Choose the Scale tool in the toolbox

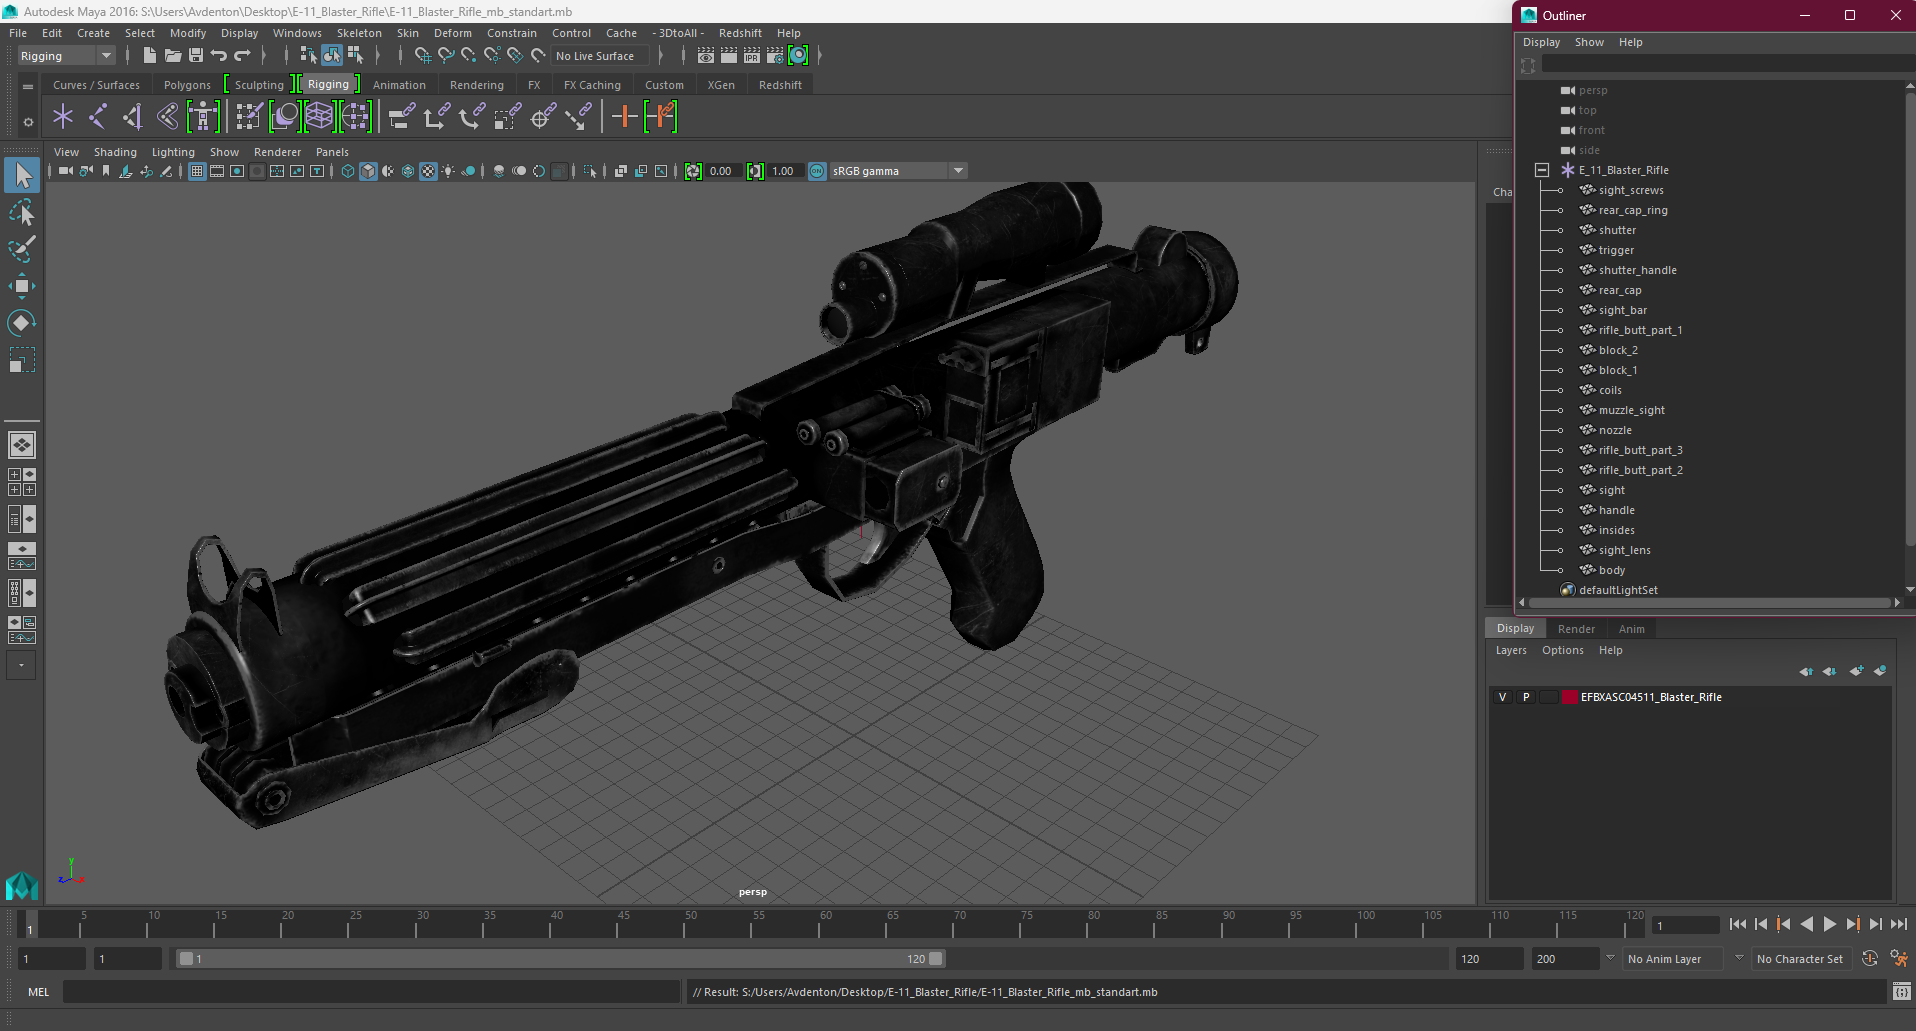22,359
